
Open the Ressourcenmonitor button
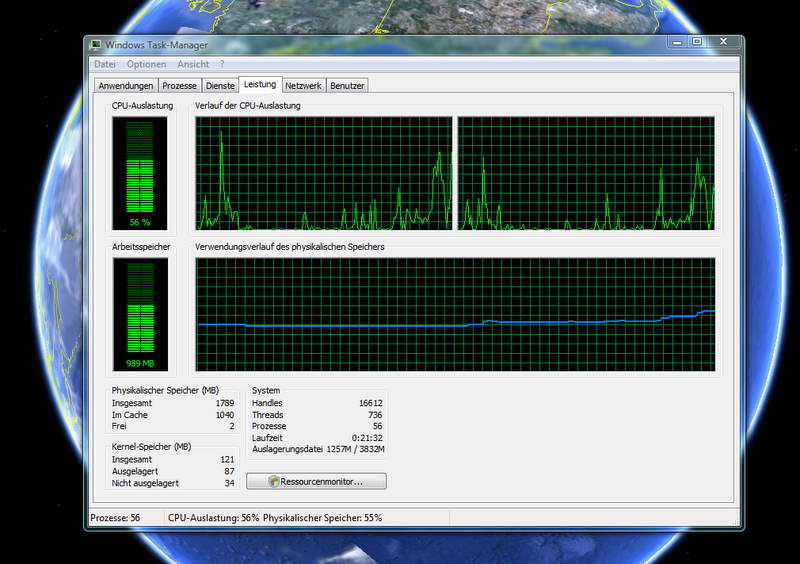(316, 481)
